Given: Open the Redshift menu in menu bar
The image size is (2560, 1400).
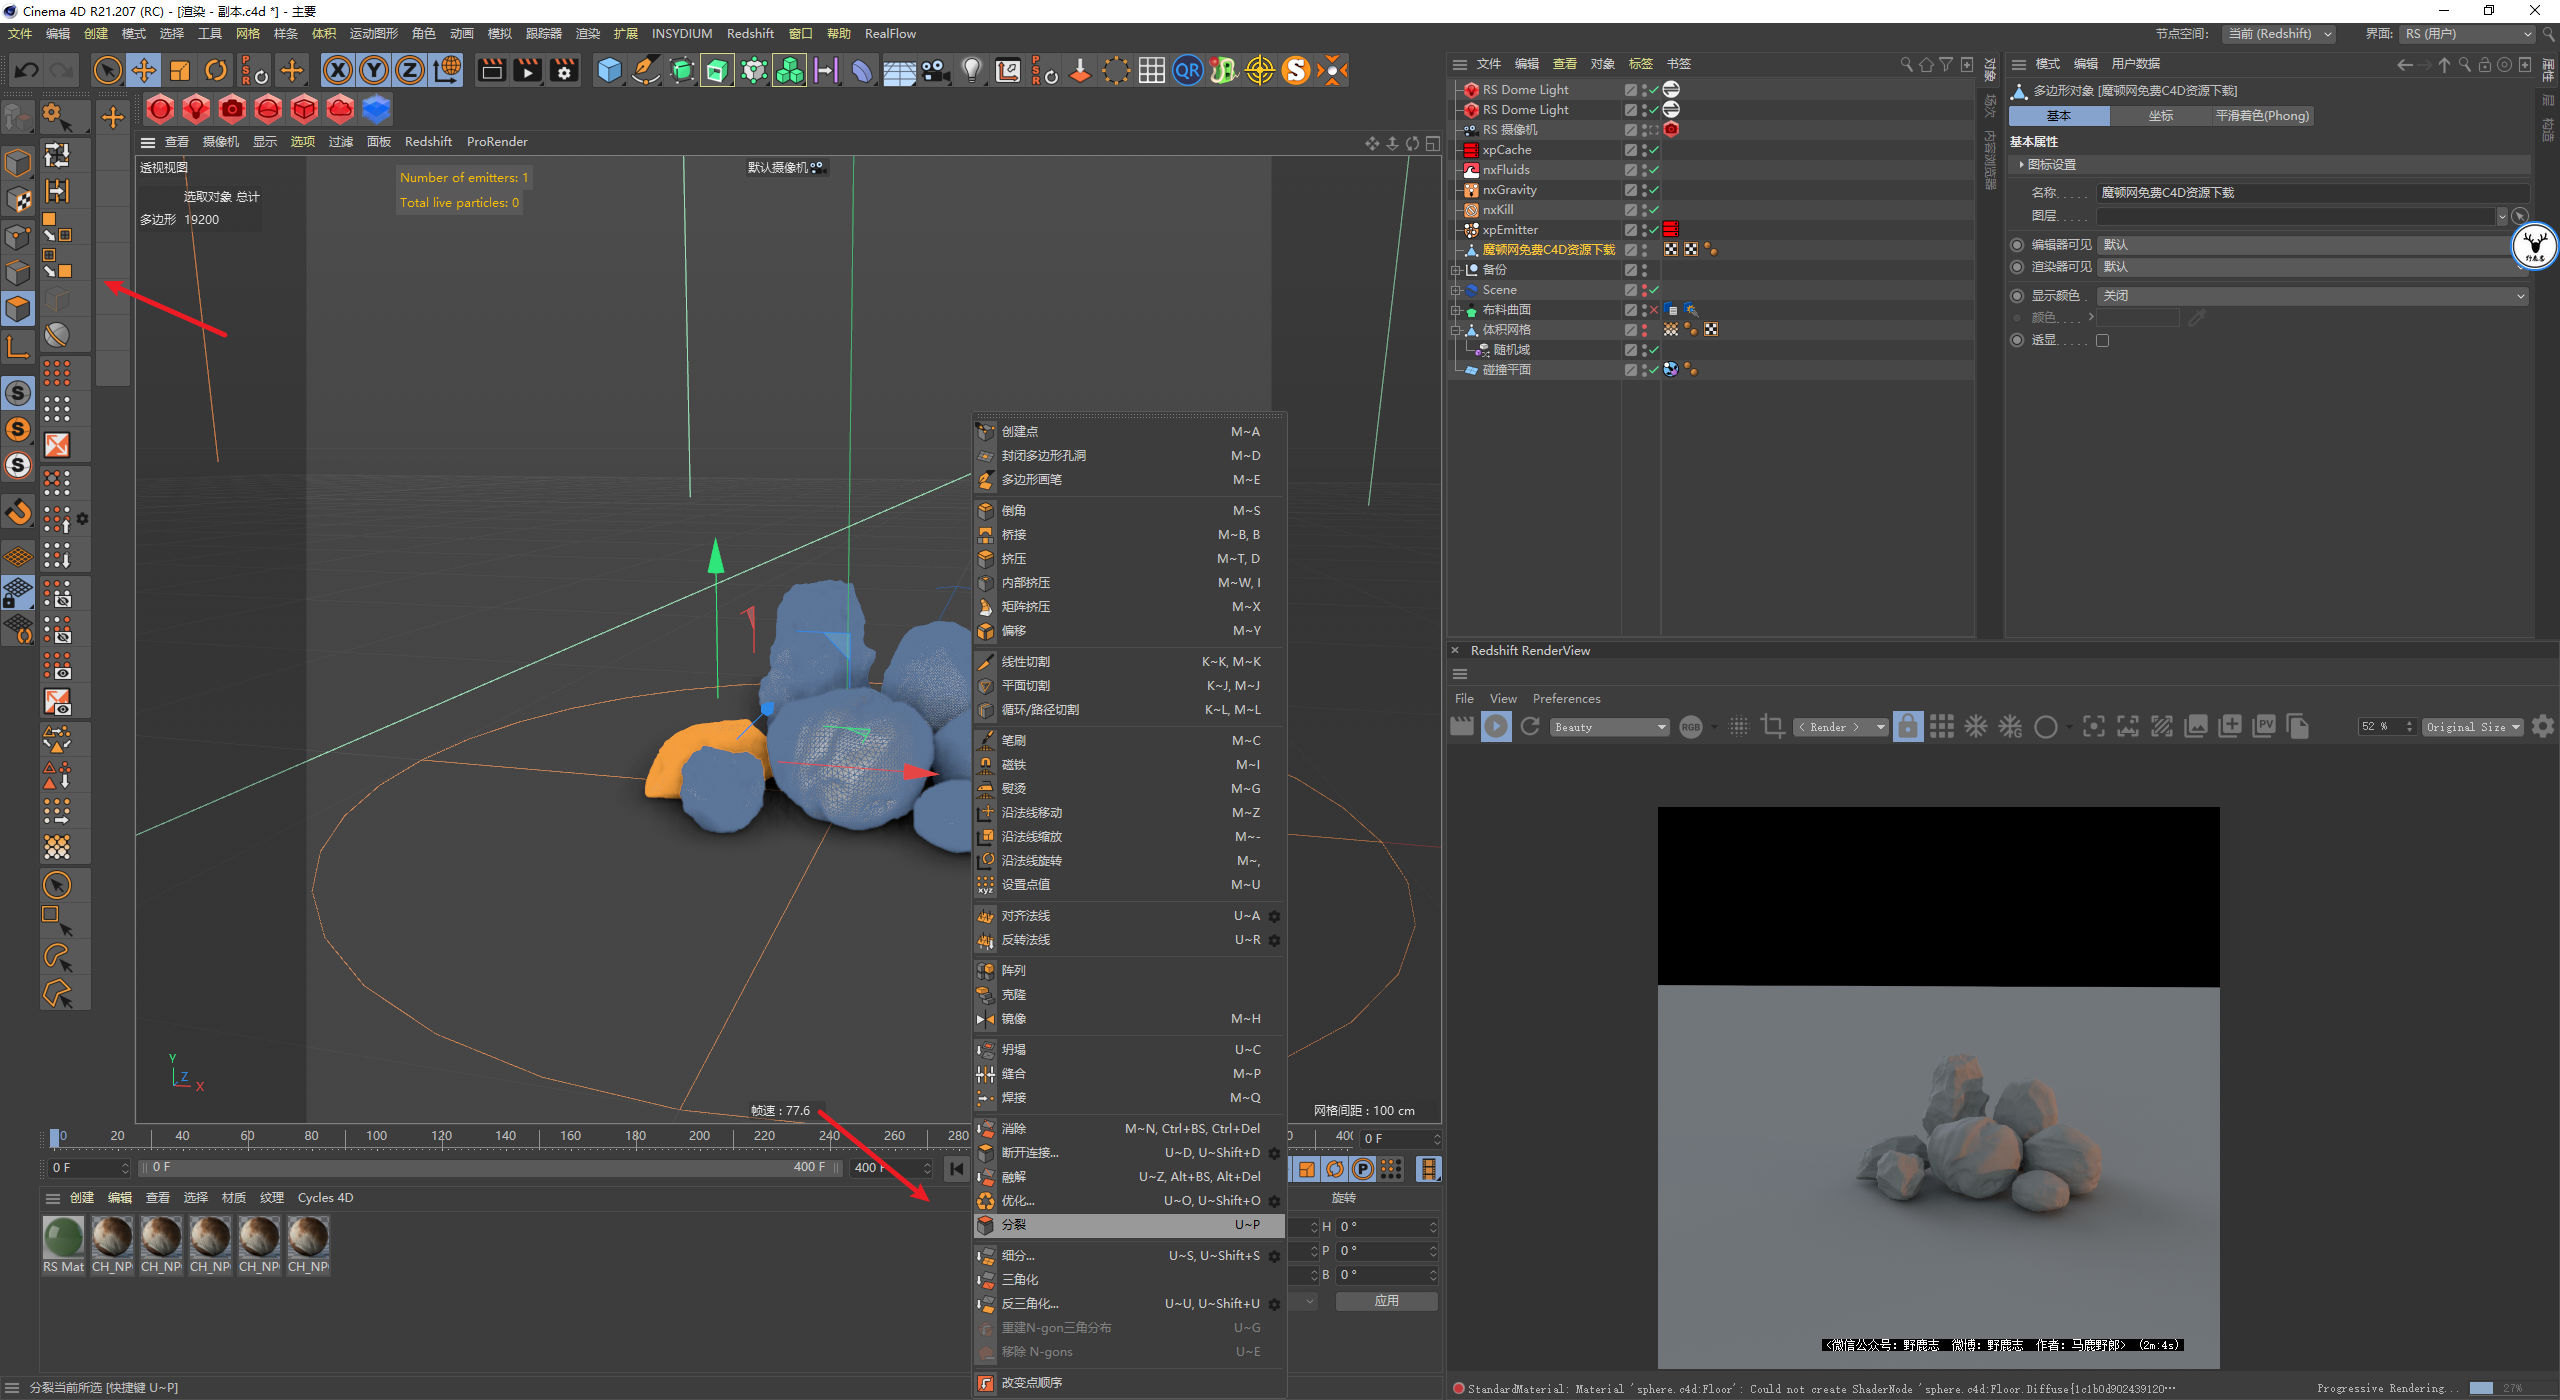Looking at the screenshot, I should pyautogui.click(x=750, y=34).
